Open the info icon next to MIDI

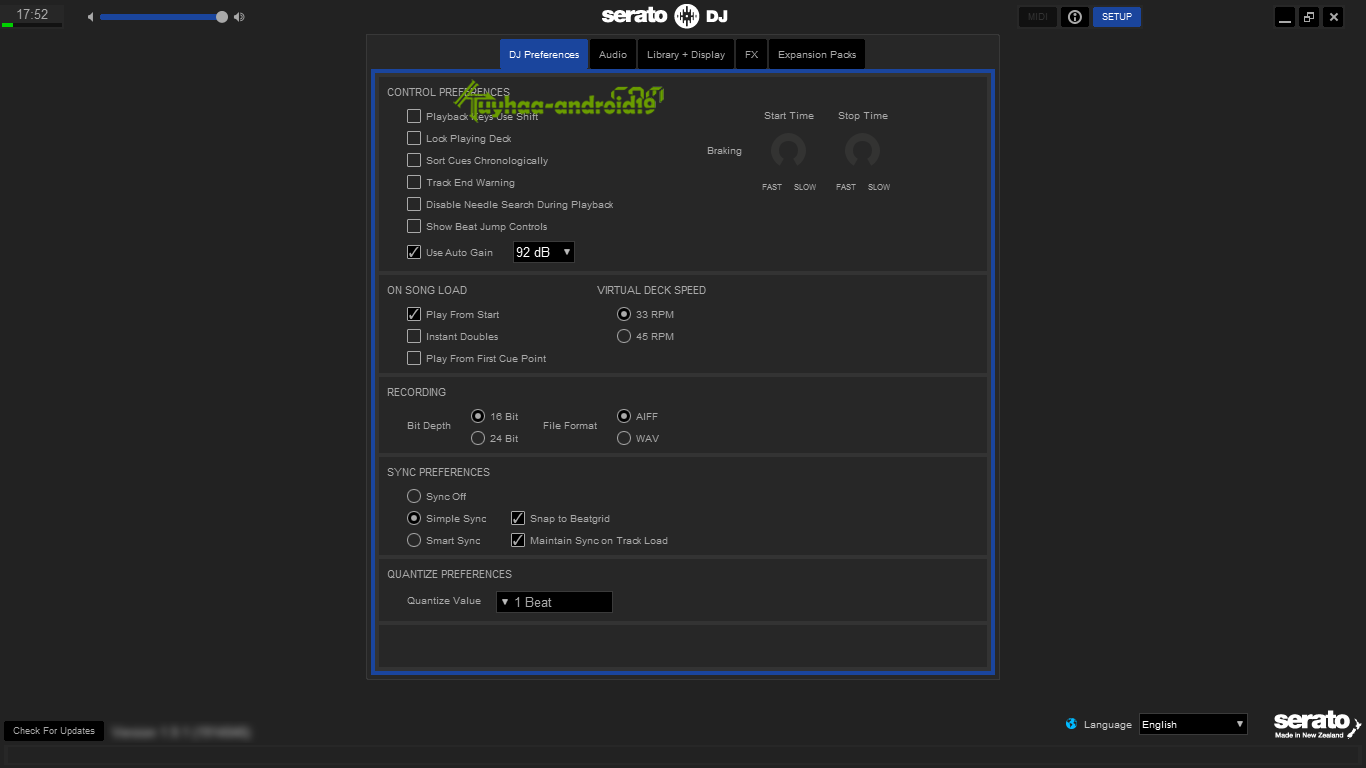(x=1074, y=16)
